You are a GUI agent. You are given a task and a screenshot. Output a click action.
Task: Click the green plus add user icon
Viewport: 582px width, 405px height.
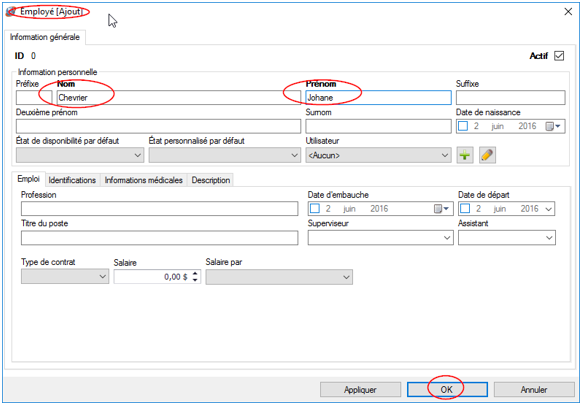click(465, 155)
